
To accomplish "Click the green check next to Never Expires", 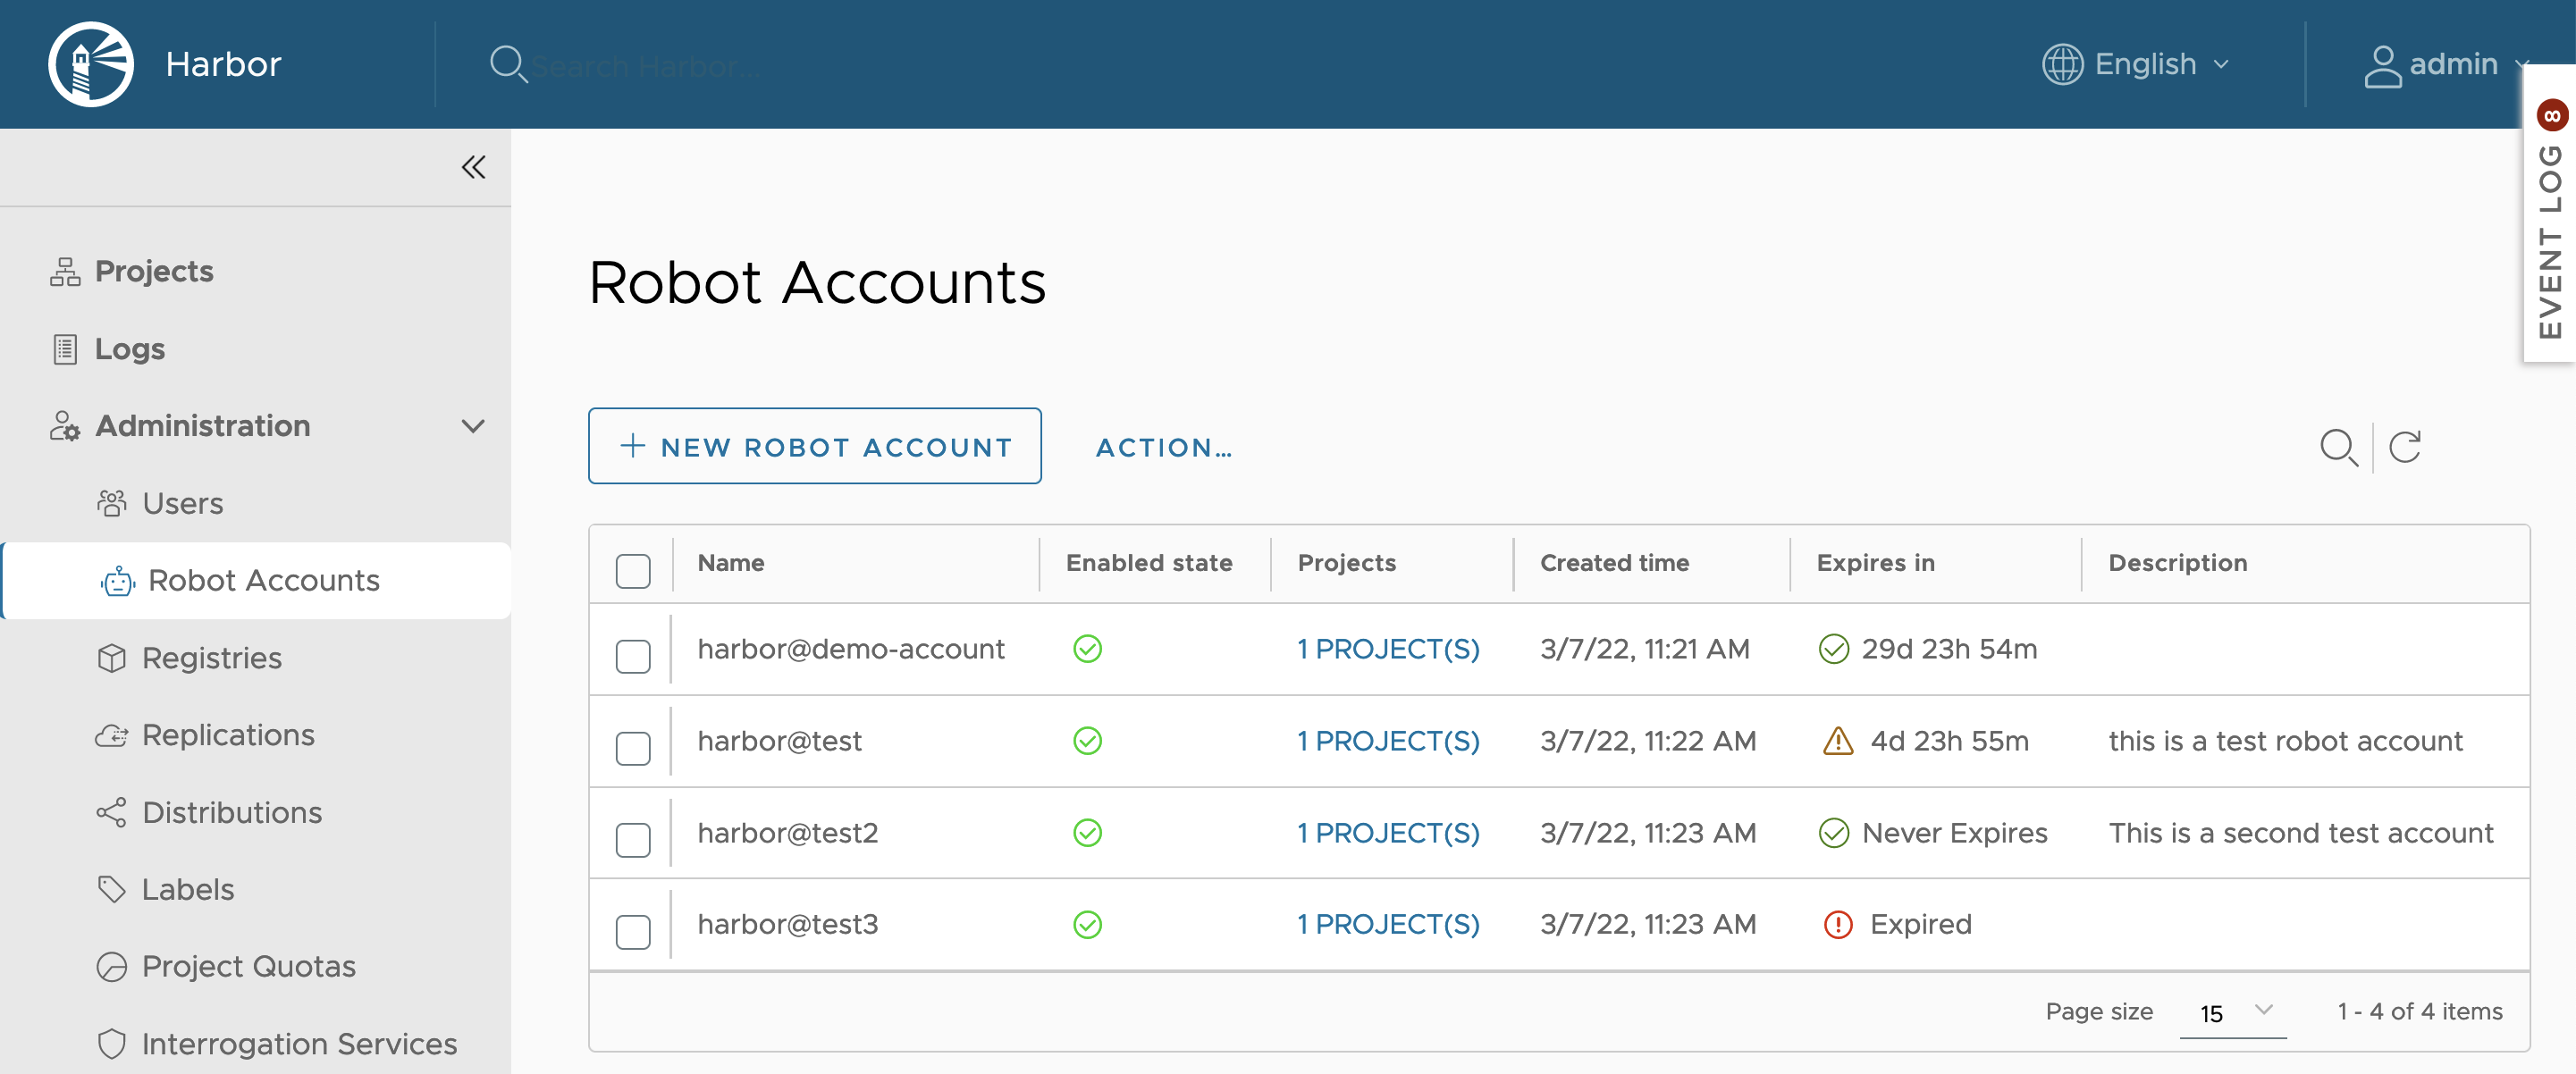I will [1834, 833].
